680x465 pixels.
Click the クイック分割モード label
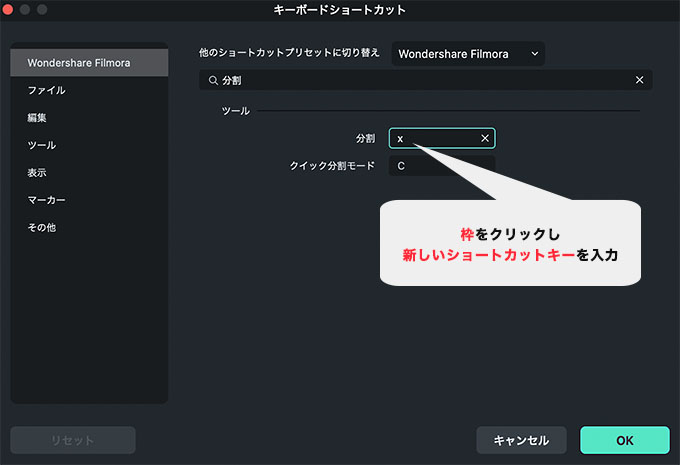332,166
